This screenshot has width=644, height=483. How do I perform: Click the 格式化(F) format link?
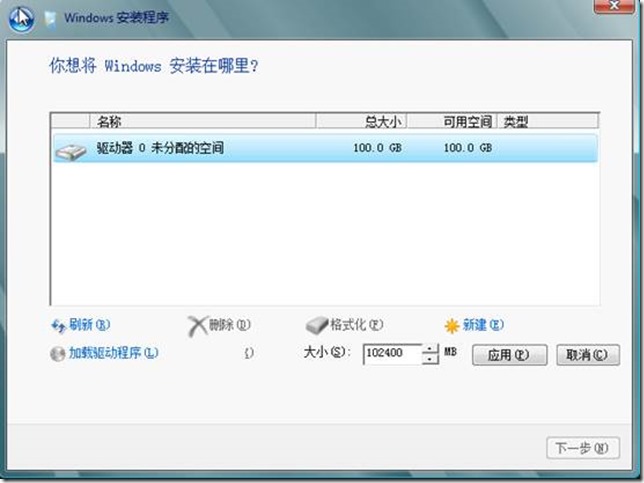point(356,325)
